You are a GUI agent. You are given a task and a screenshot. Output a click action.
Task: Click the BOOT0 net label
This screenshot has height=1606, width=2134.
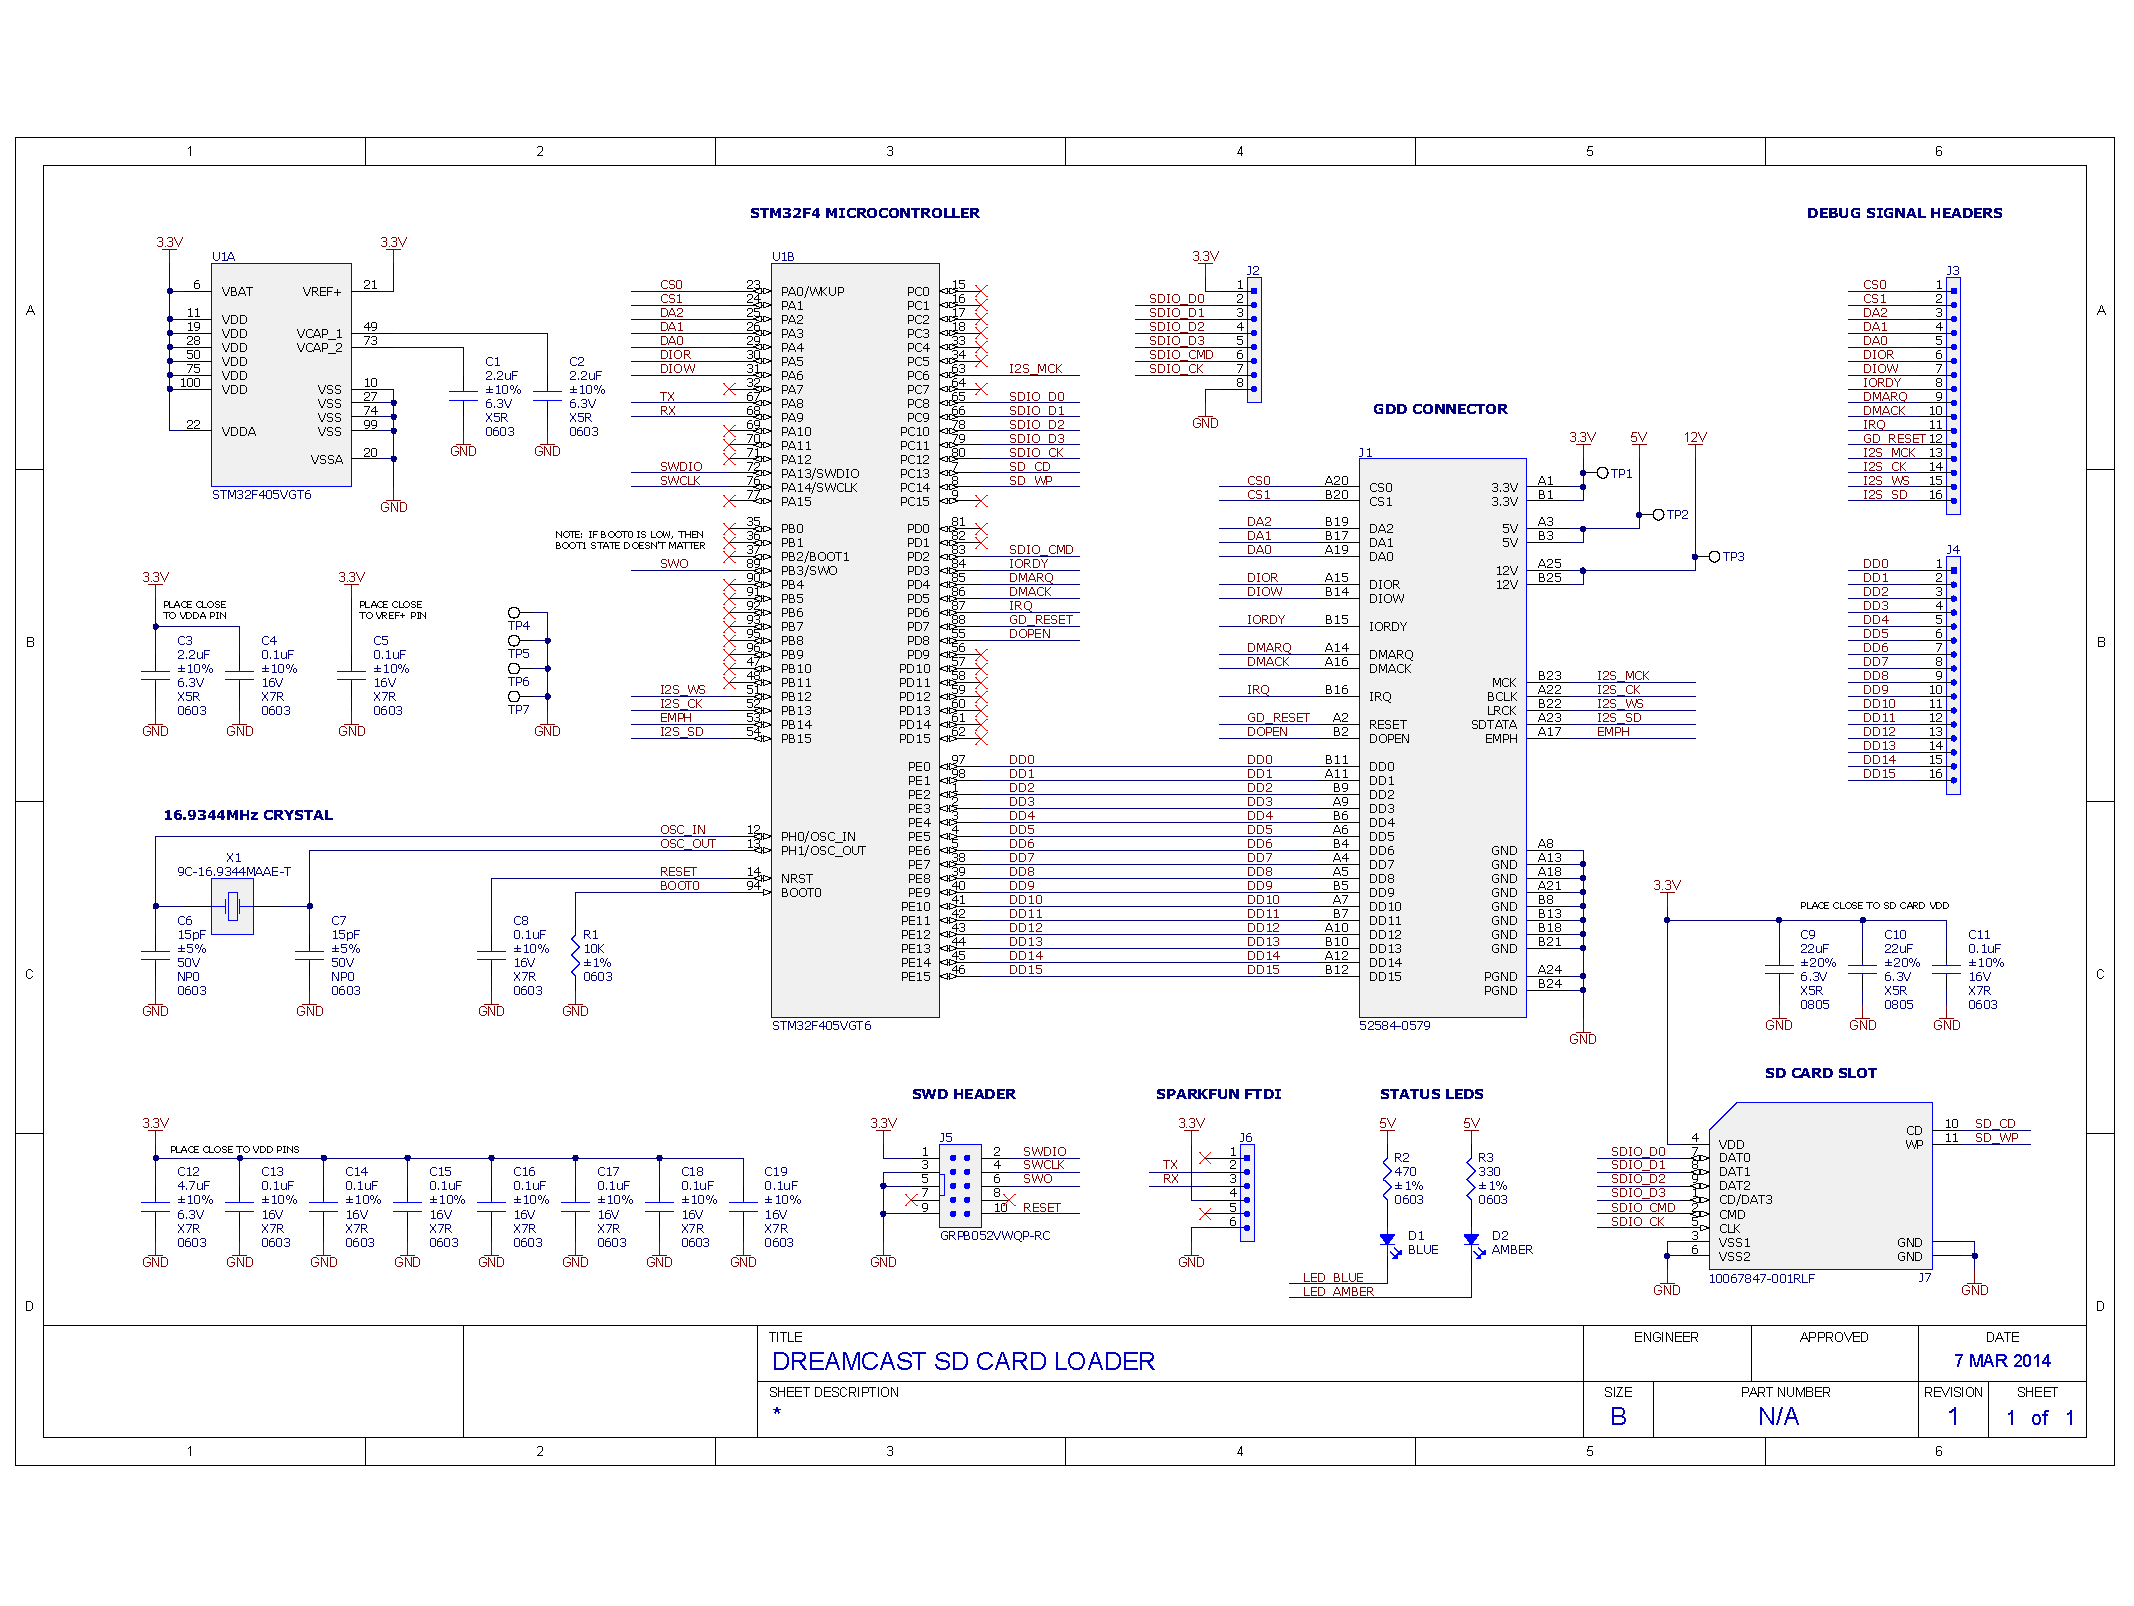coord(679,886)
